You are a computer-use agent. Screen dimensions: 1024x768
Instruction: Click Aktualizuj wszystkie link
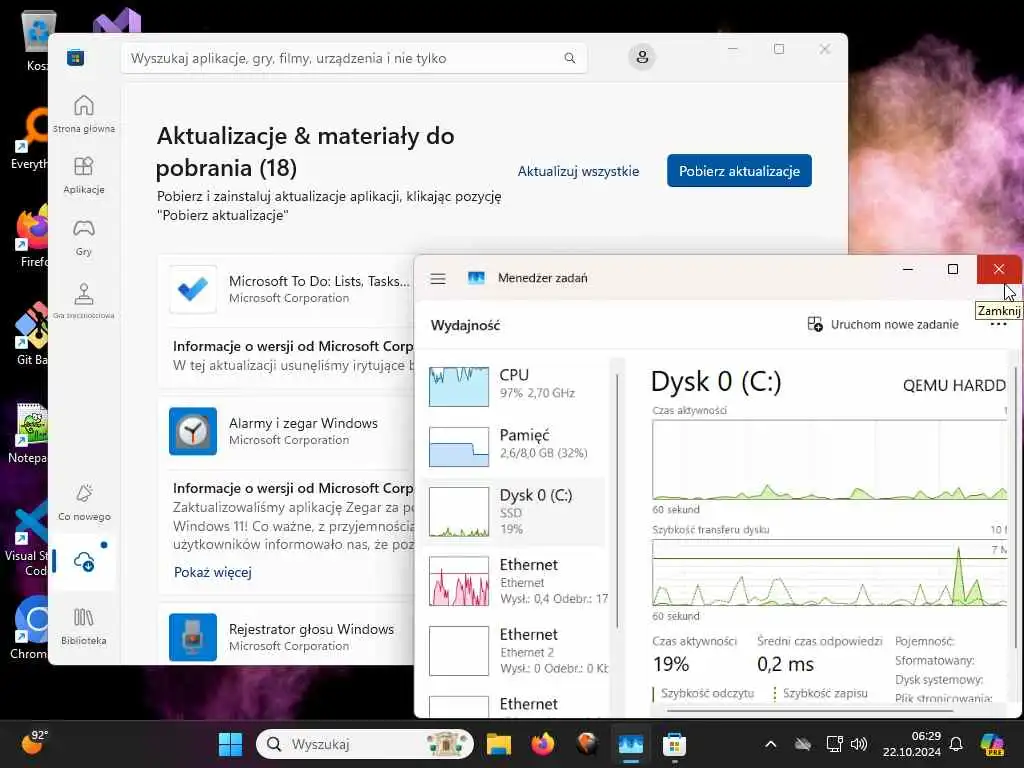point(578,171)
